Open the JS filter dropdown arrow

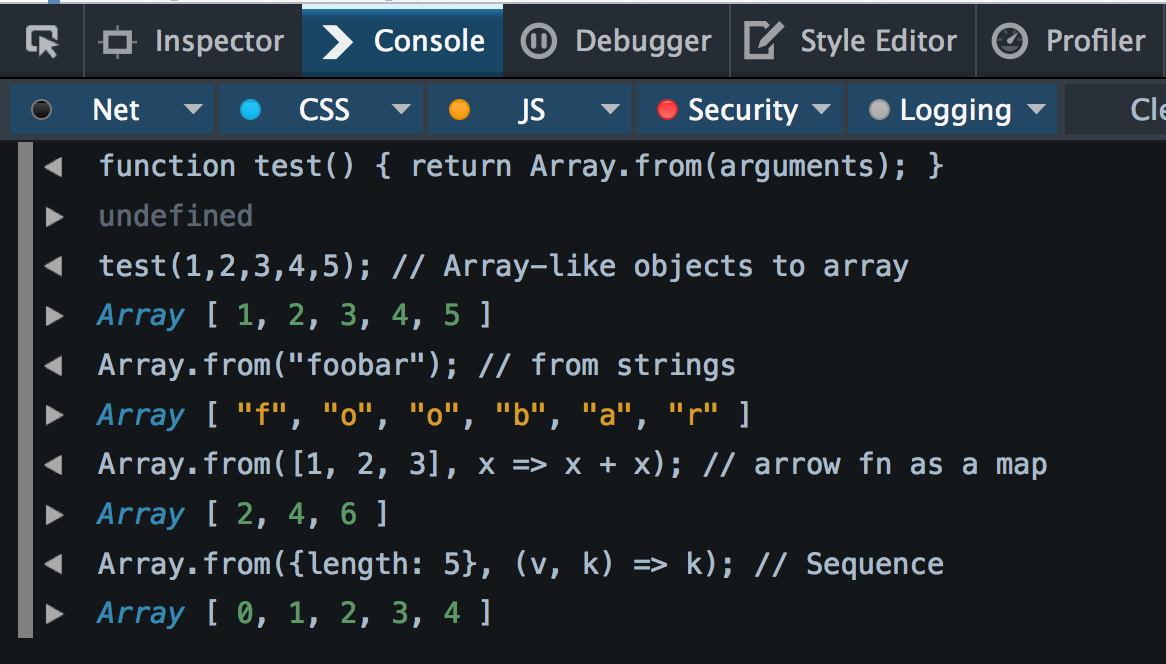(611, 109)
